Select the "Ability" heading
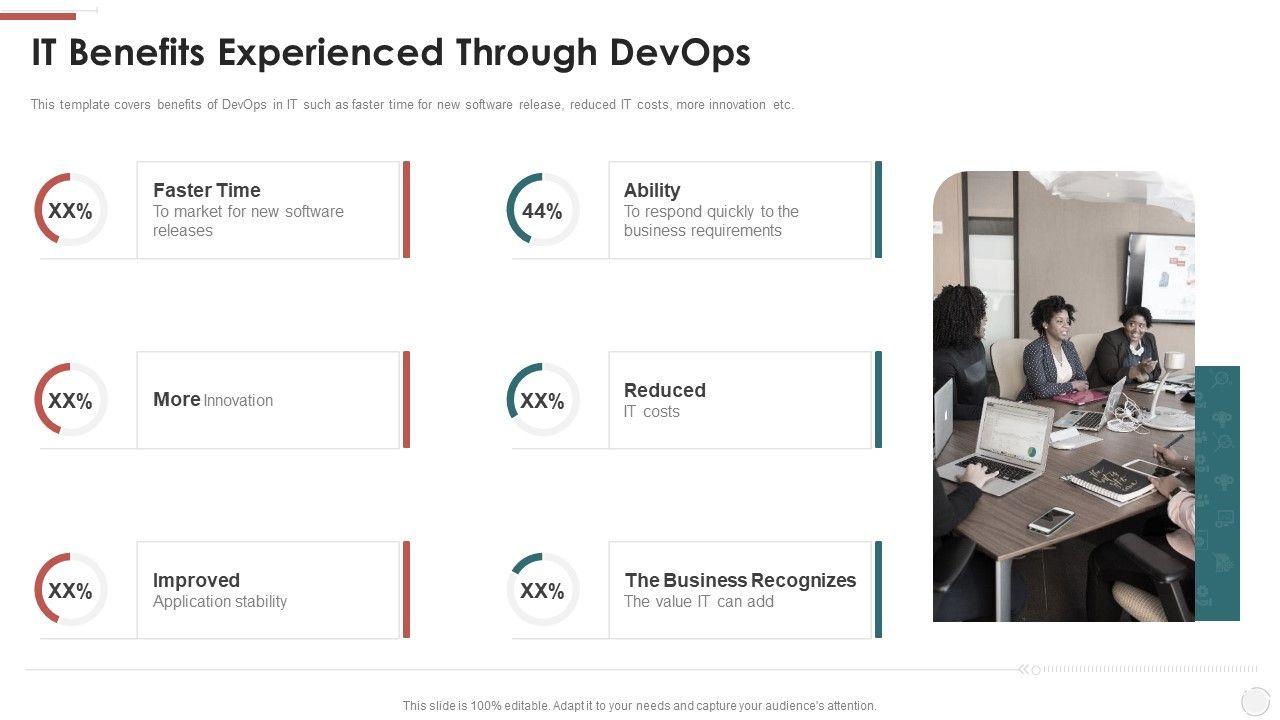The height and width of the screenshot is (720, 1280). (x=652, y=190)
